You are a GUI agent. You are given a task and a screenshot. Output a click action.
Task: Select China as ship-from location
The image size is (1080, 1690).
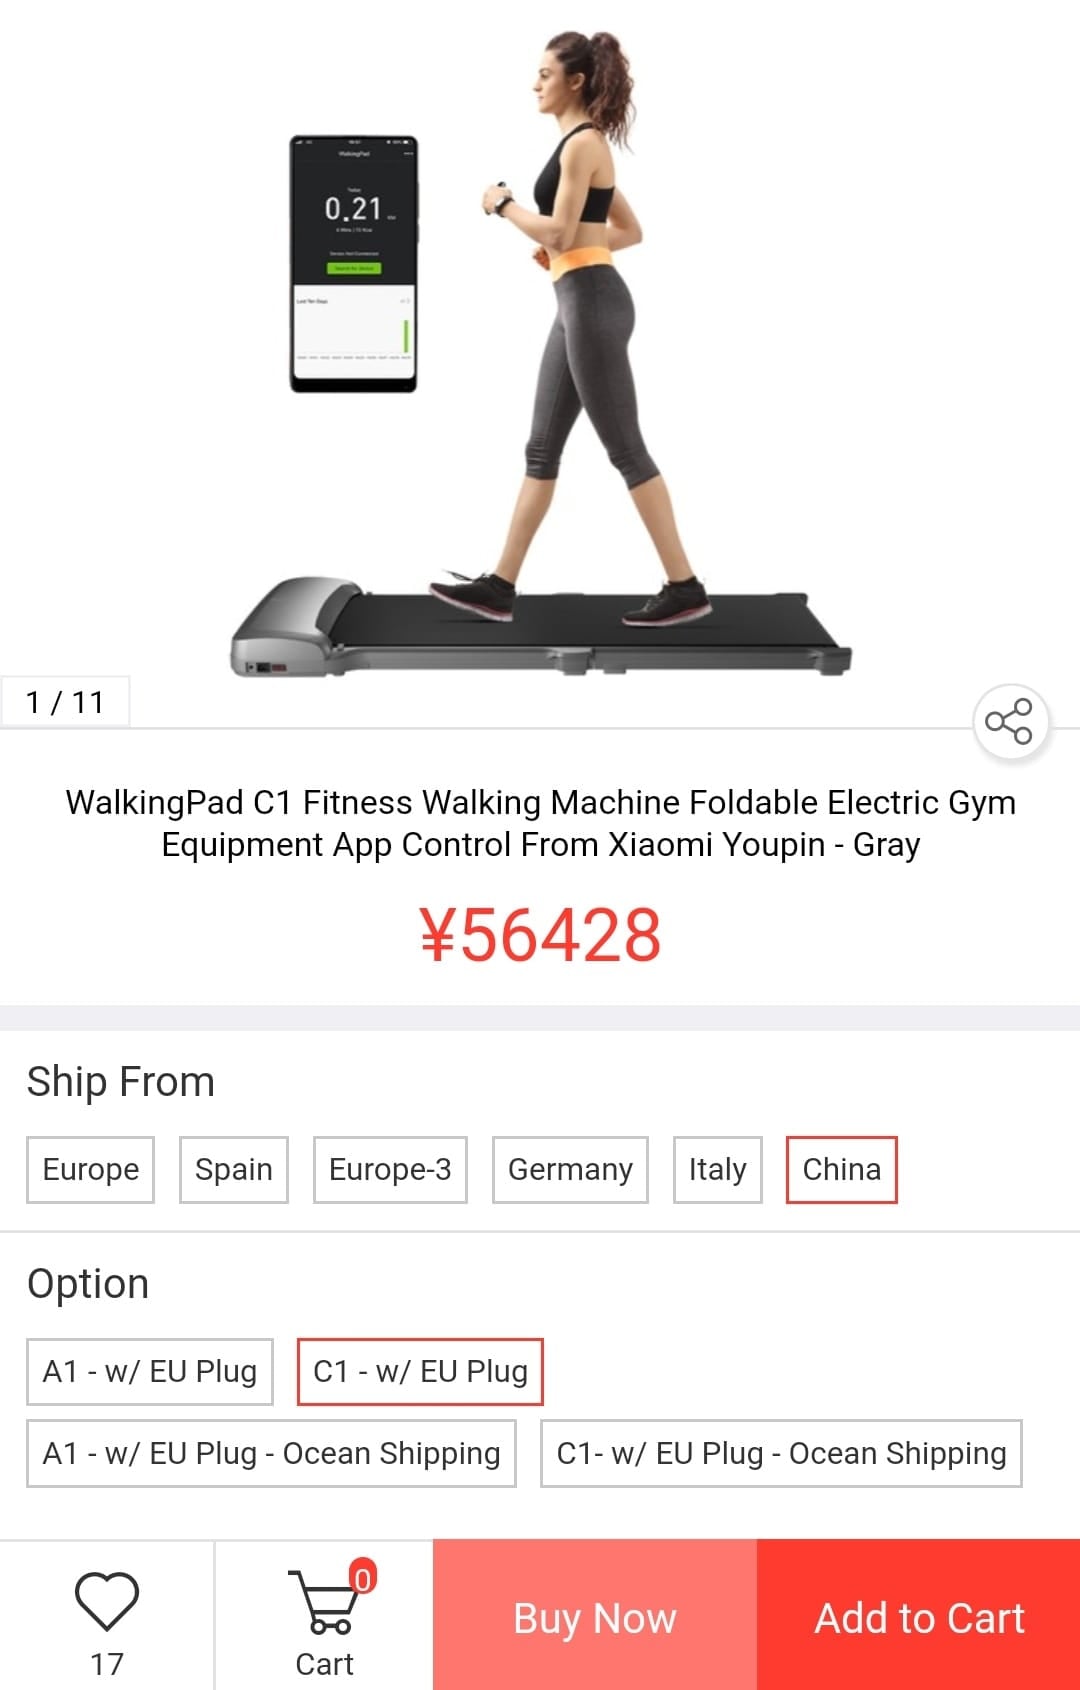841,1169
